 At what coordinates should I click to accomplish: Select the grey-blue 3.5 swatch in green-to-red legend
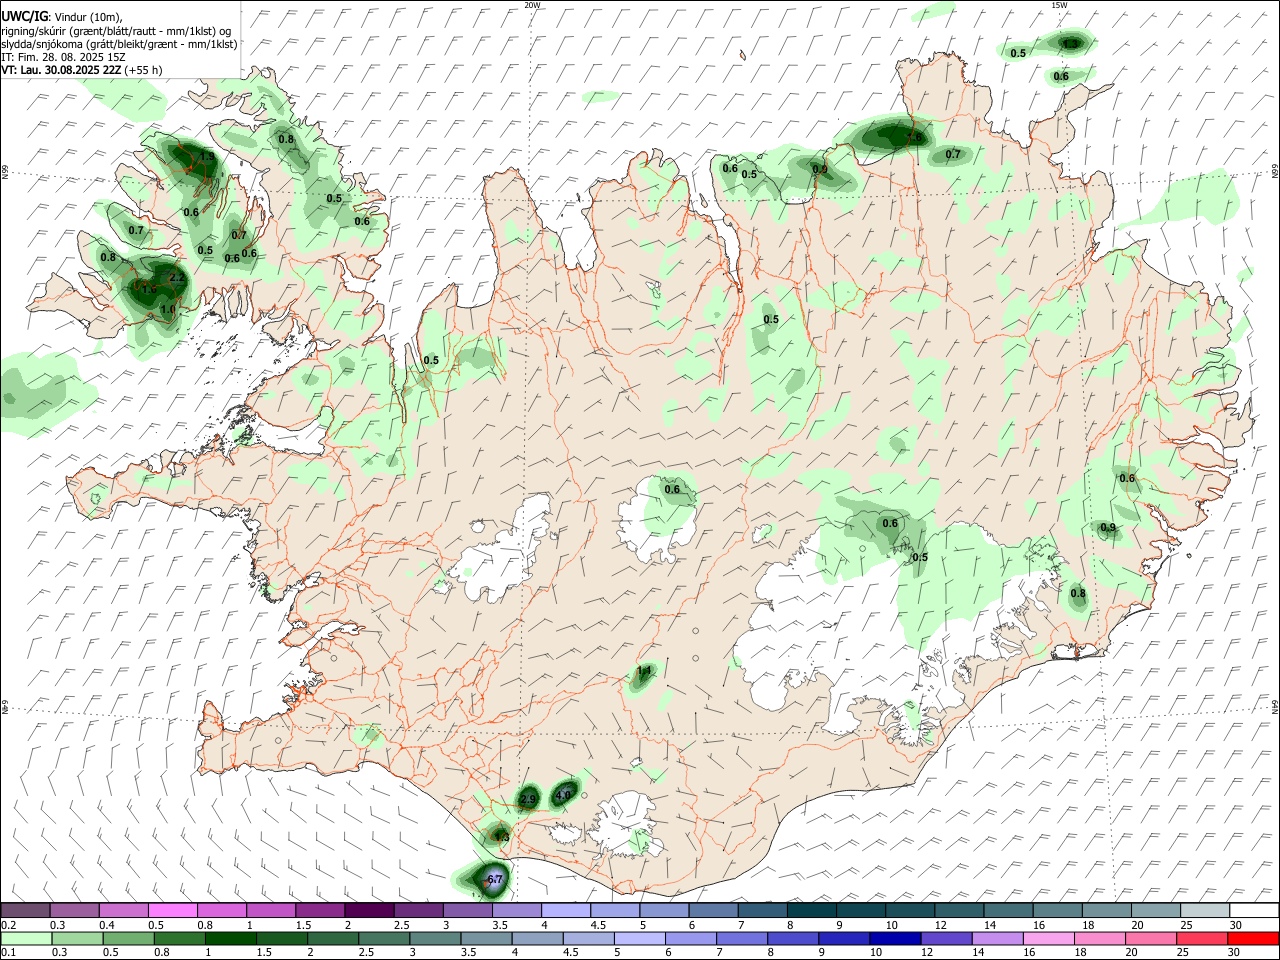click(486, 938)
